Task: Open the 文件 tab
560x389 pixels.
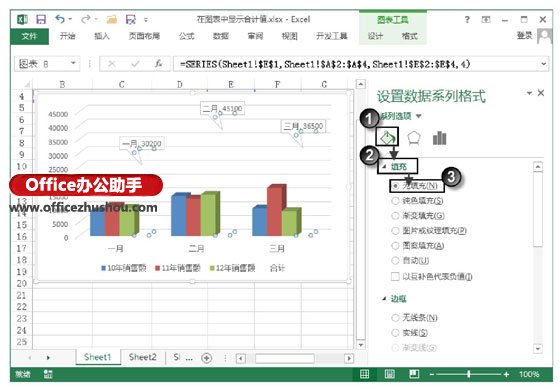Action: point(30,36)
